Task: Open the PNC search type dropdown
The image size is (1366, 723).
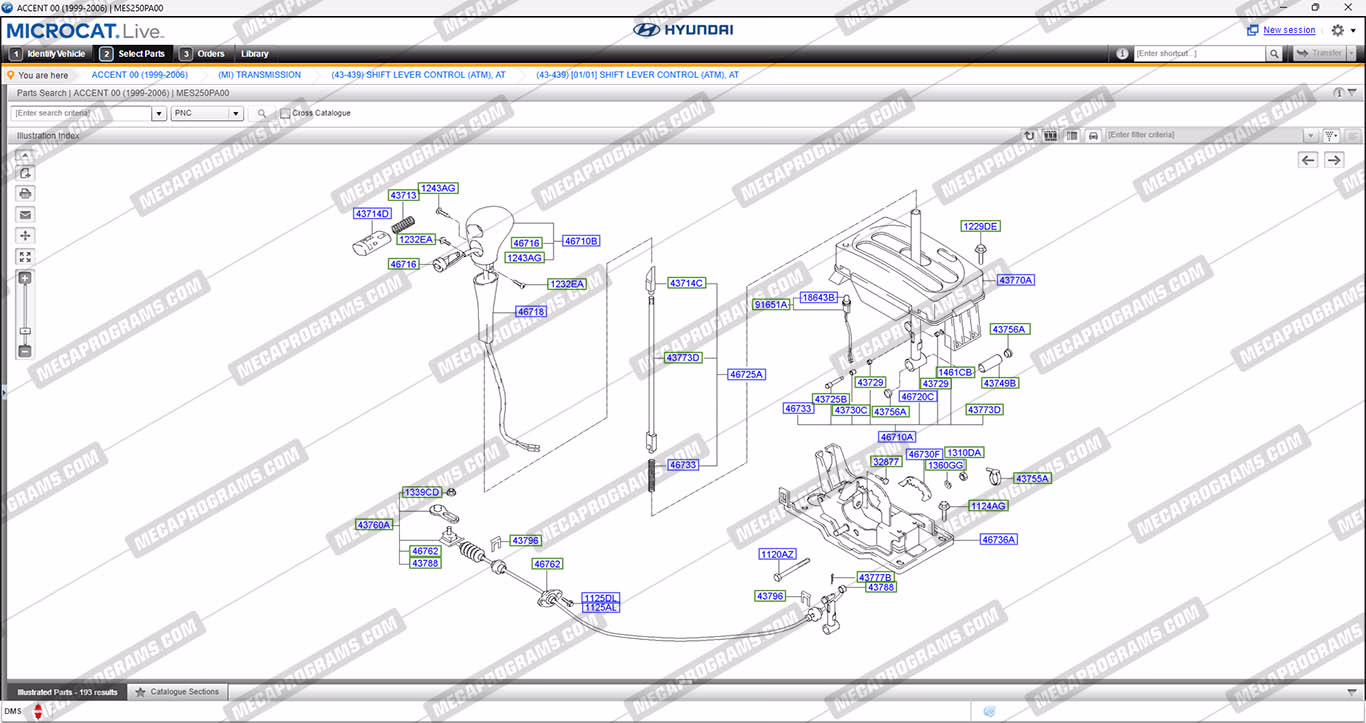Action: click(x=236, y=114)
